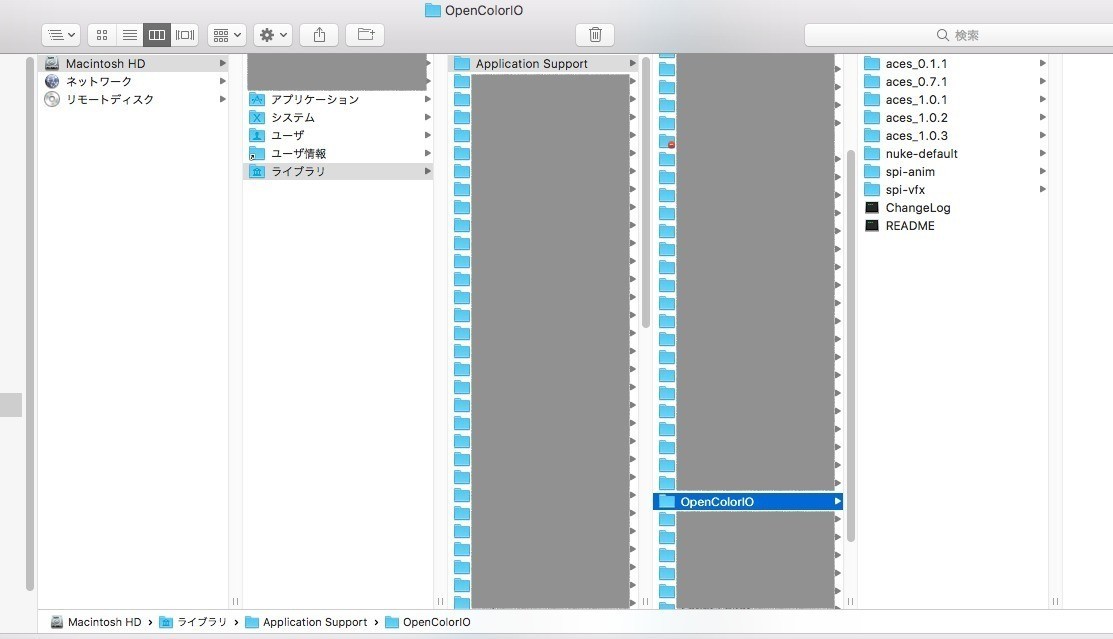Viewport: 1113px width, 639px height.
Task: Select the ChangeLog file
Action: point(954,207)
